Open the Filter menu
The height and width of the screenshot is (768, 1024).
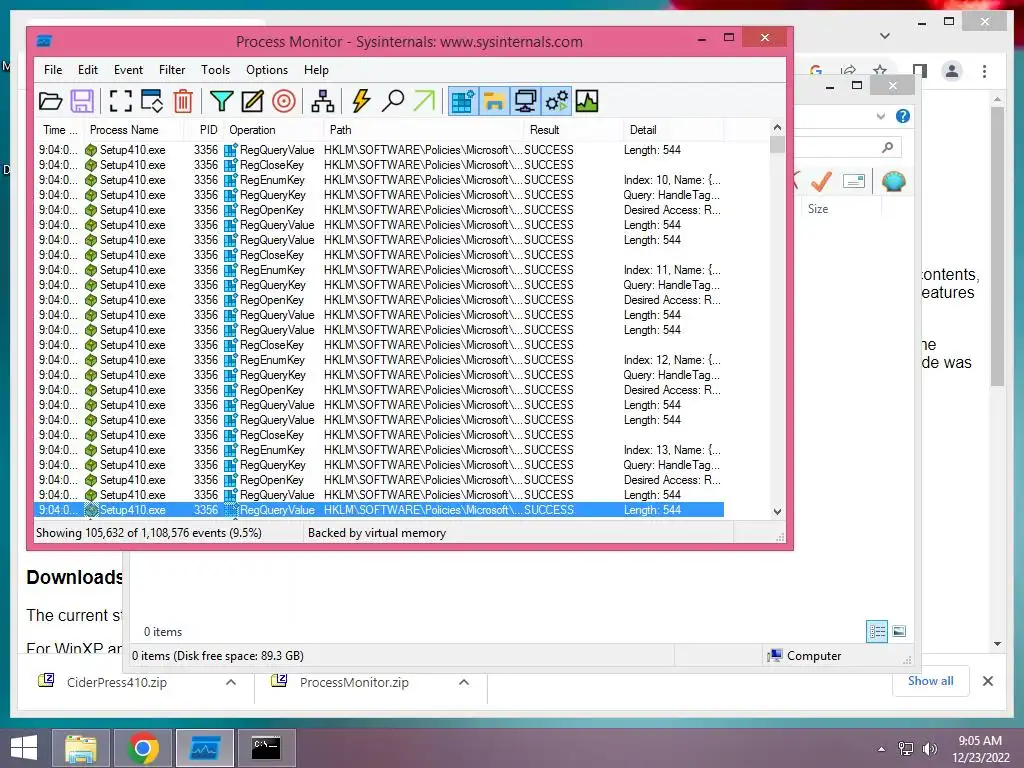(x=172, y=70)
